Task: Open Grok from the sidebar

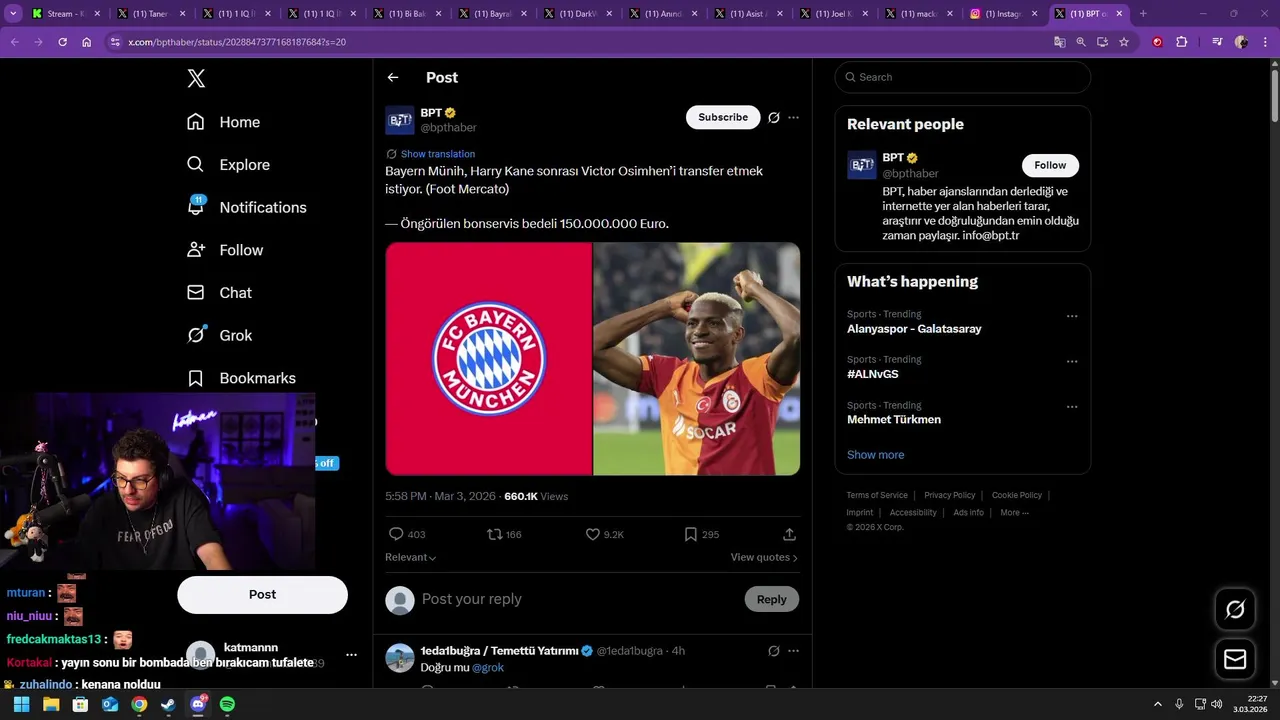Action: 219,336
